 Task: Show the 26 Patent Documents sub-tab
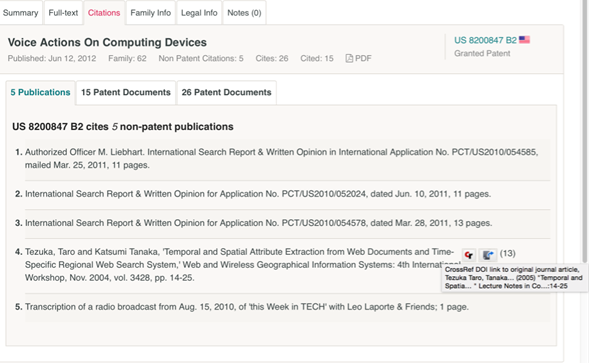coord(227,92)
